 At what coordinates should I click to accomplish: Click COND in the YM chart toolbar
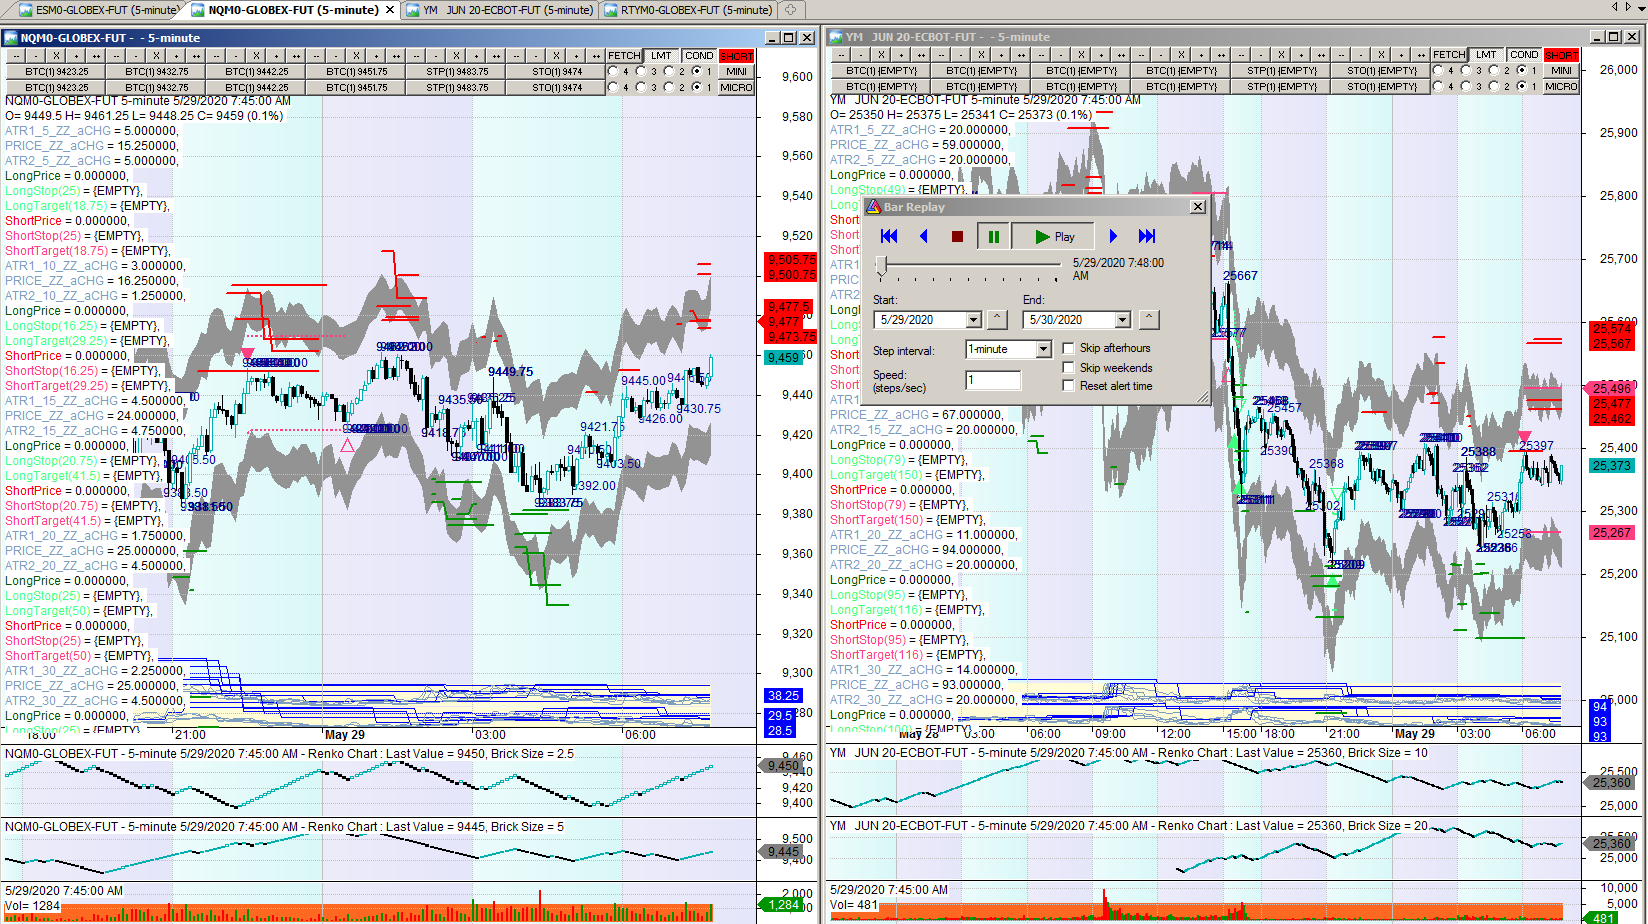click(x=1524, y=55)
